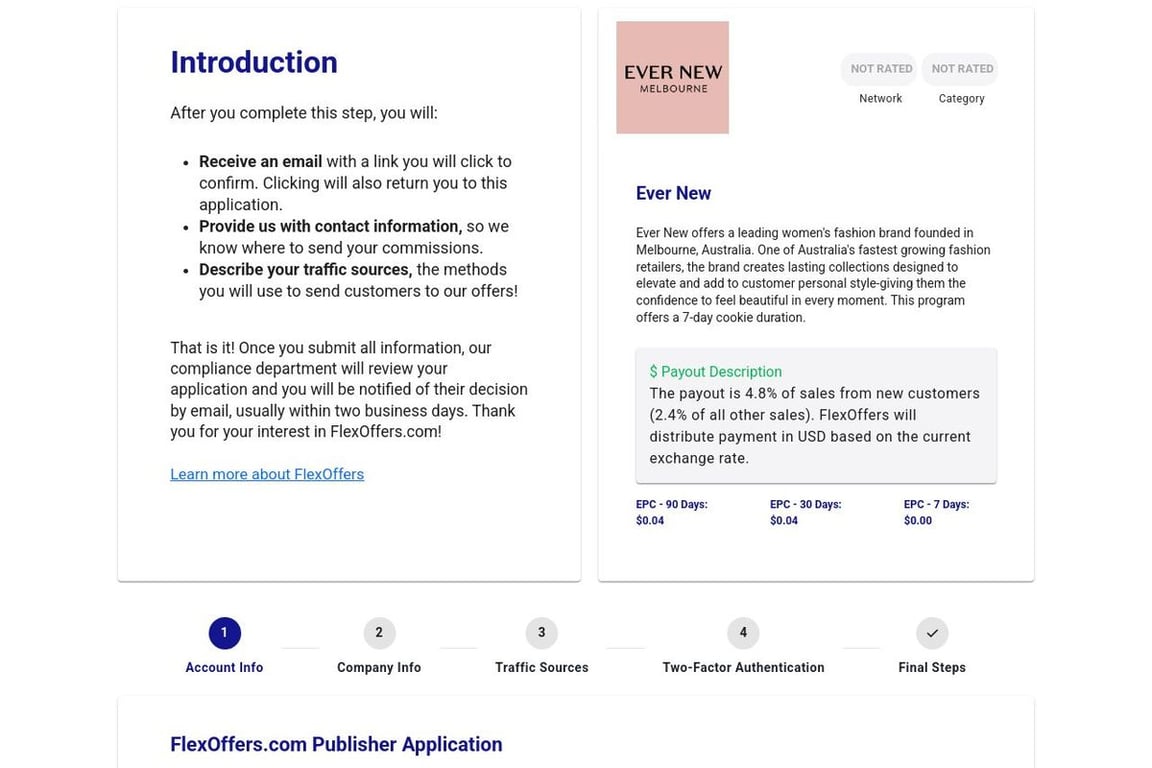Click the Final Steps checkmark icon
Image resolution: width=1152 pixels, height=768 pixels.
932,633
